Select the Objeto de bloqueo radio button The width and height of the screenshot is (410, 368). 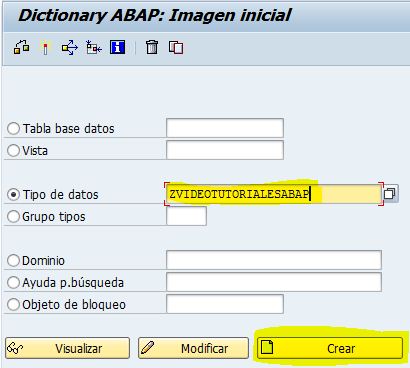pyautogui.click(x=13, y=305)
